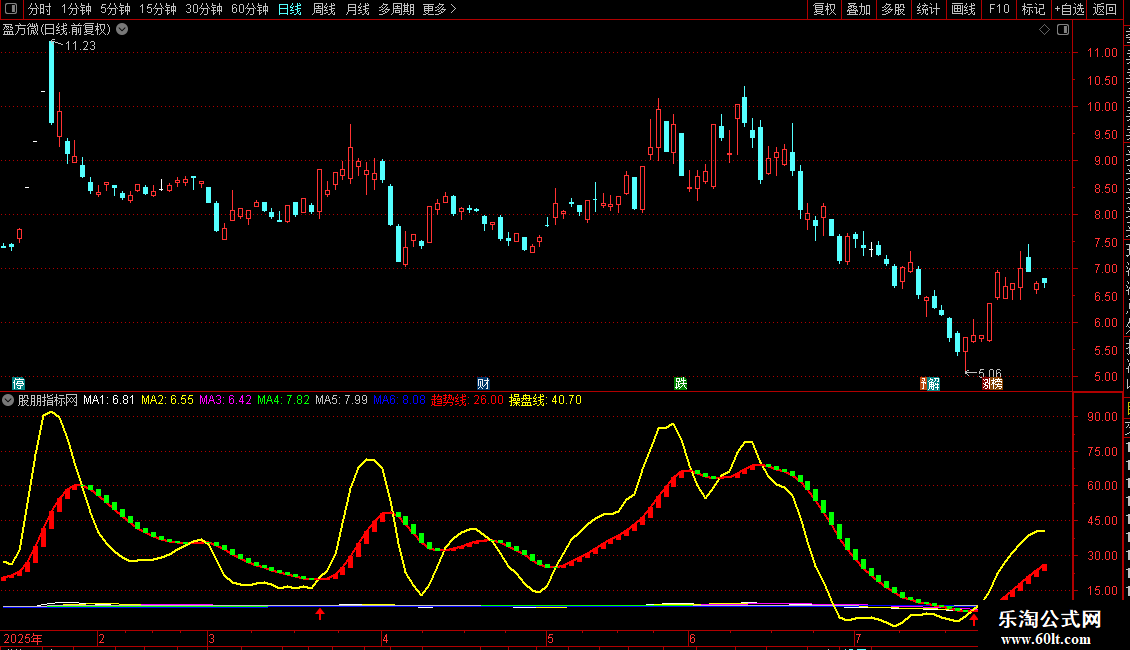Click the 复权 adjustment button
The width and height of the screenshot is (1130, 650).
click(x=824, y=9)
